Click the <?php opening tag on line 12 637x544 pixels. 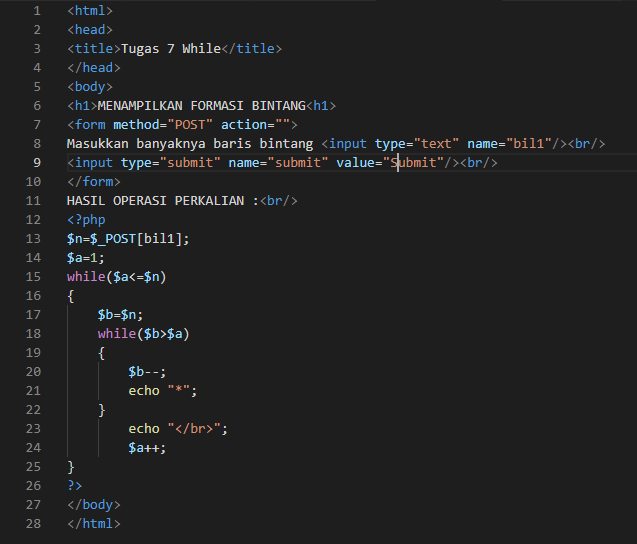(86, 220)
